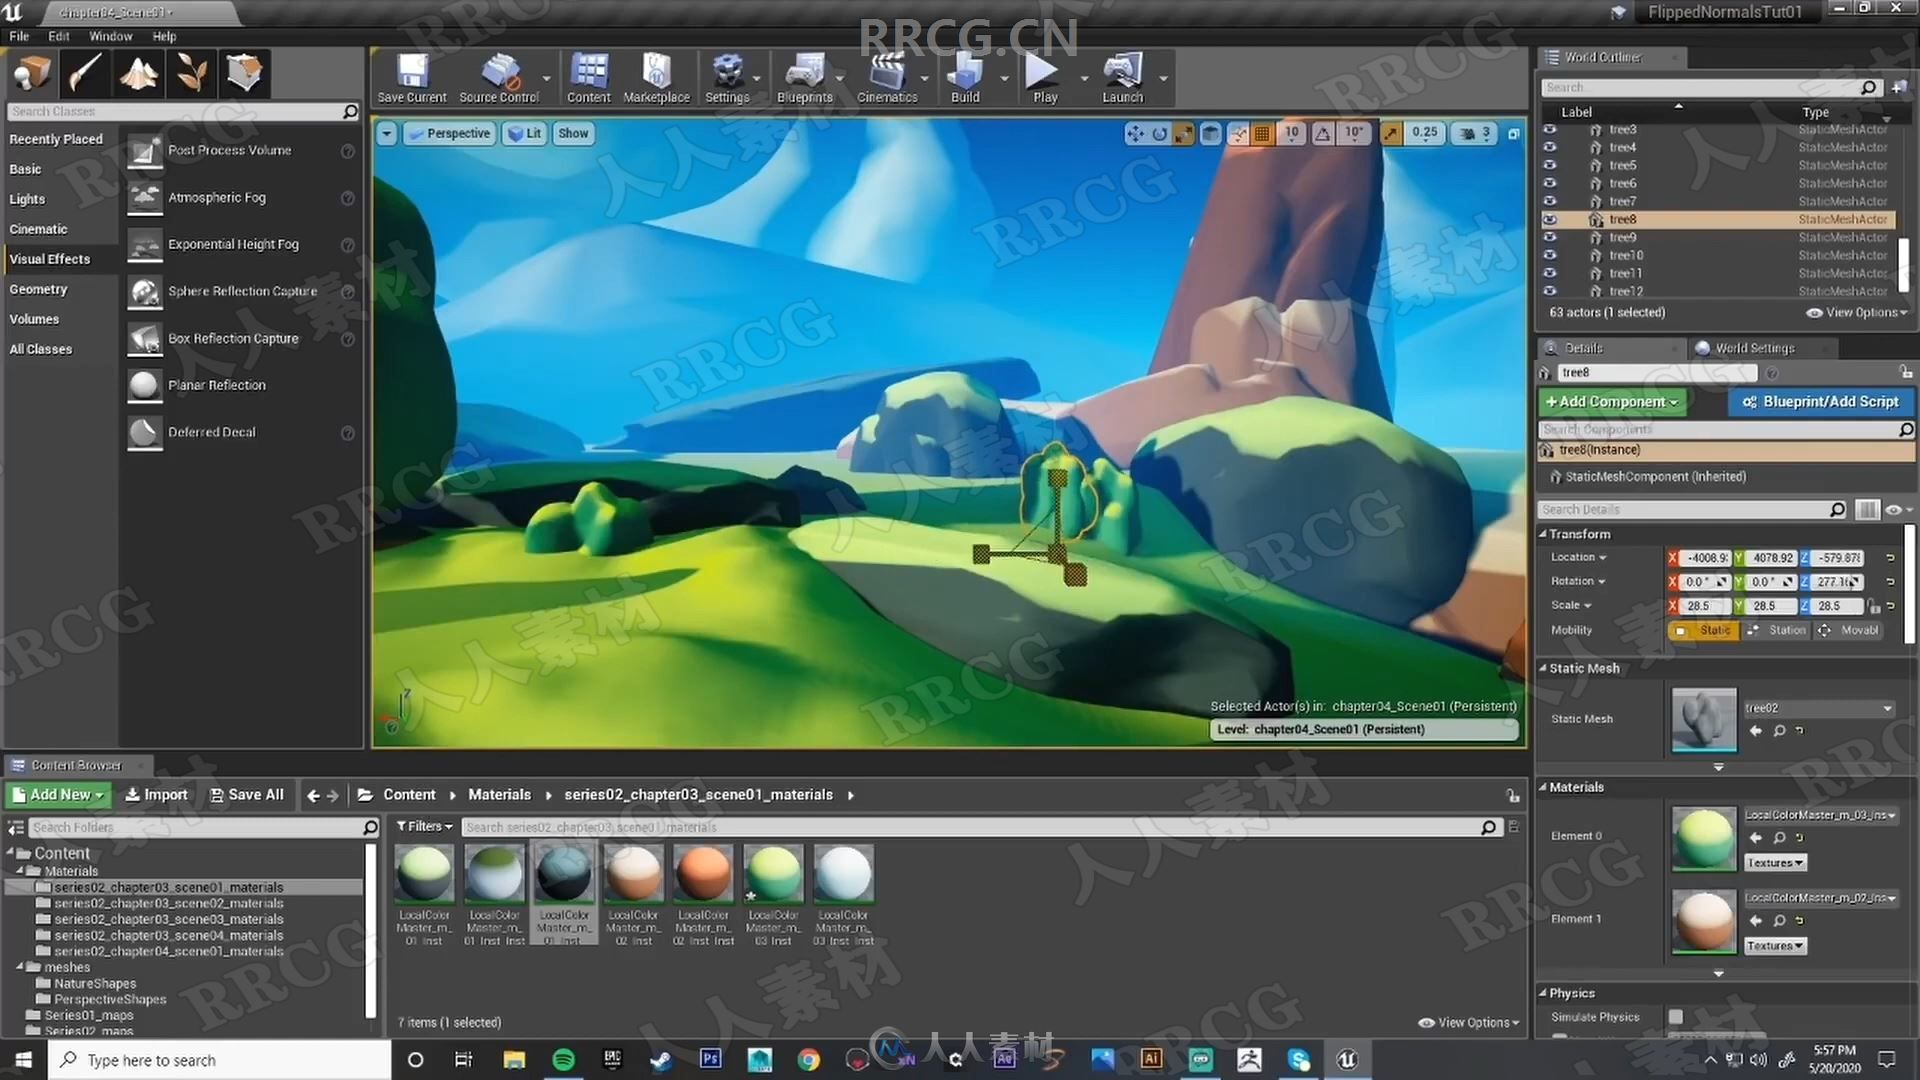Click the Window menu item
This screenshot has width=1920, height=1080.
point(108,36)
